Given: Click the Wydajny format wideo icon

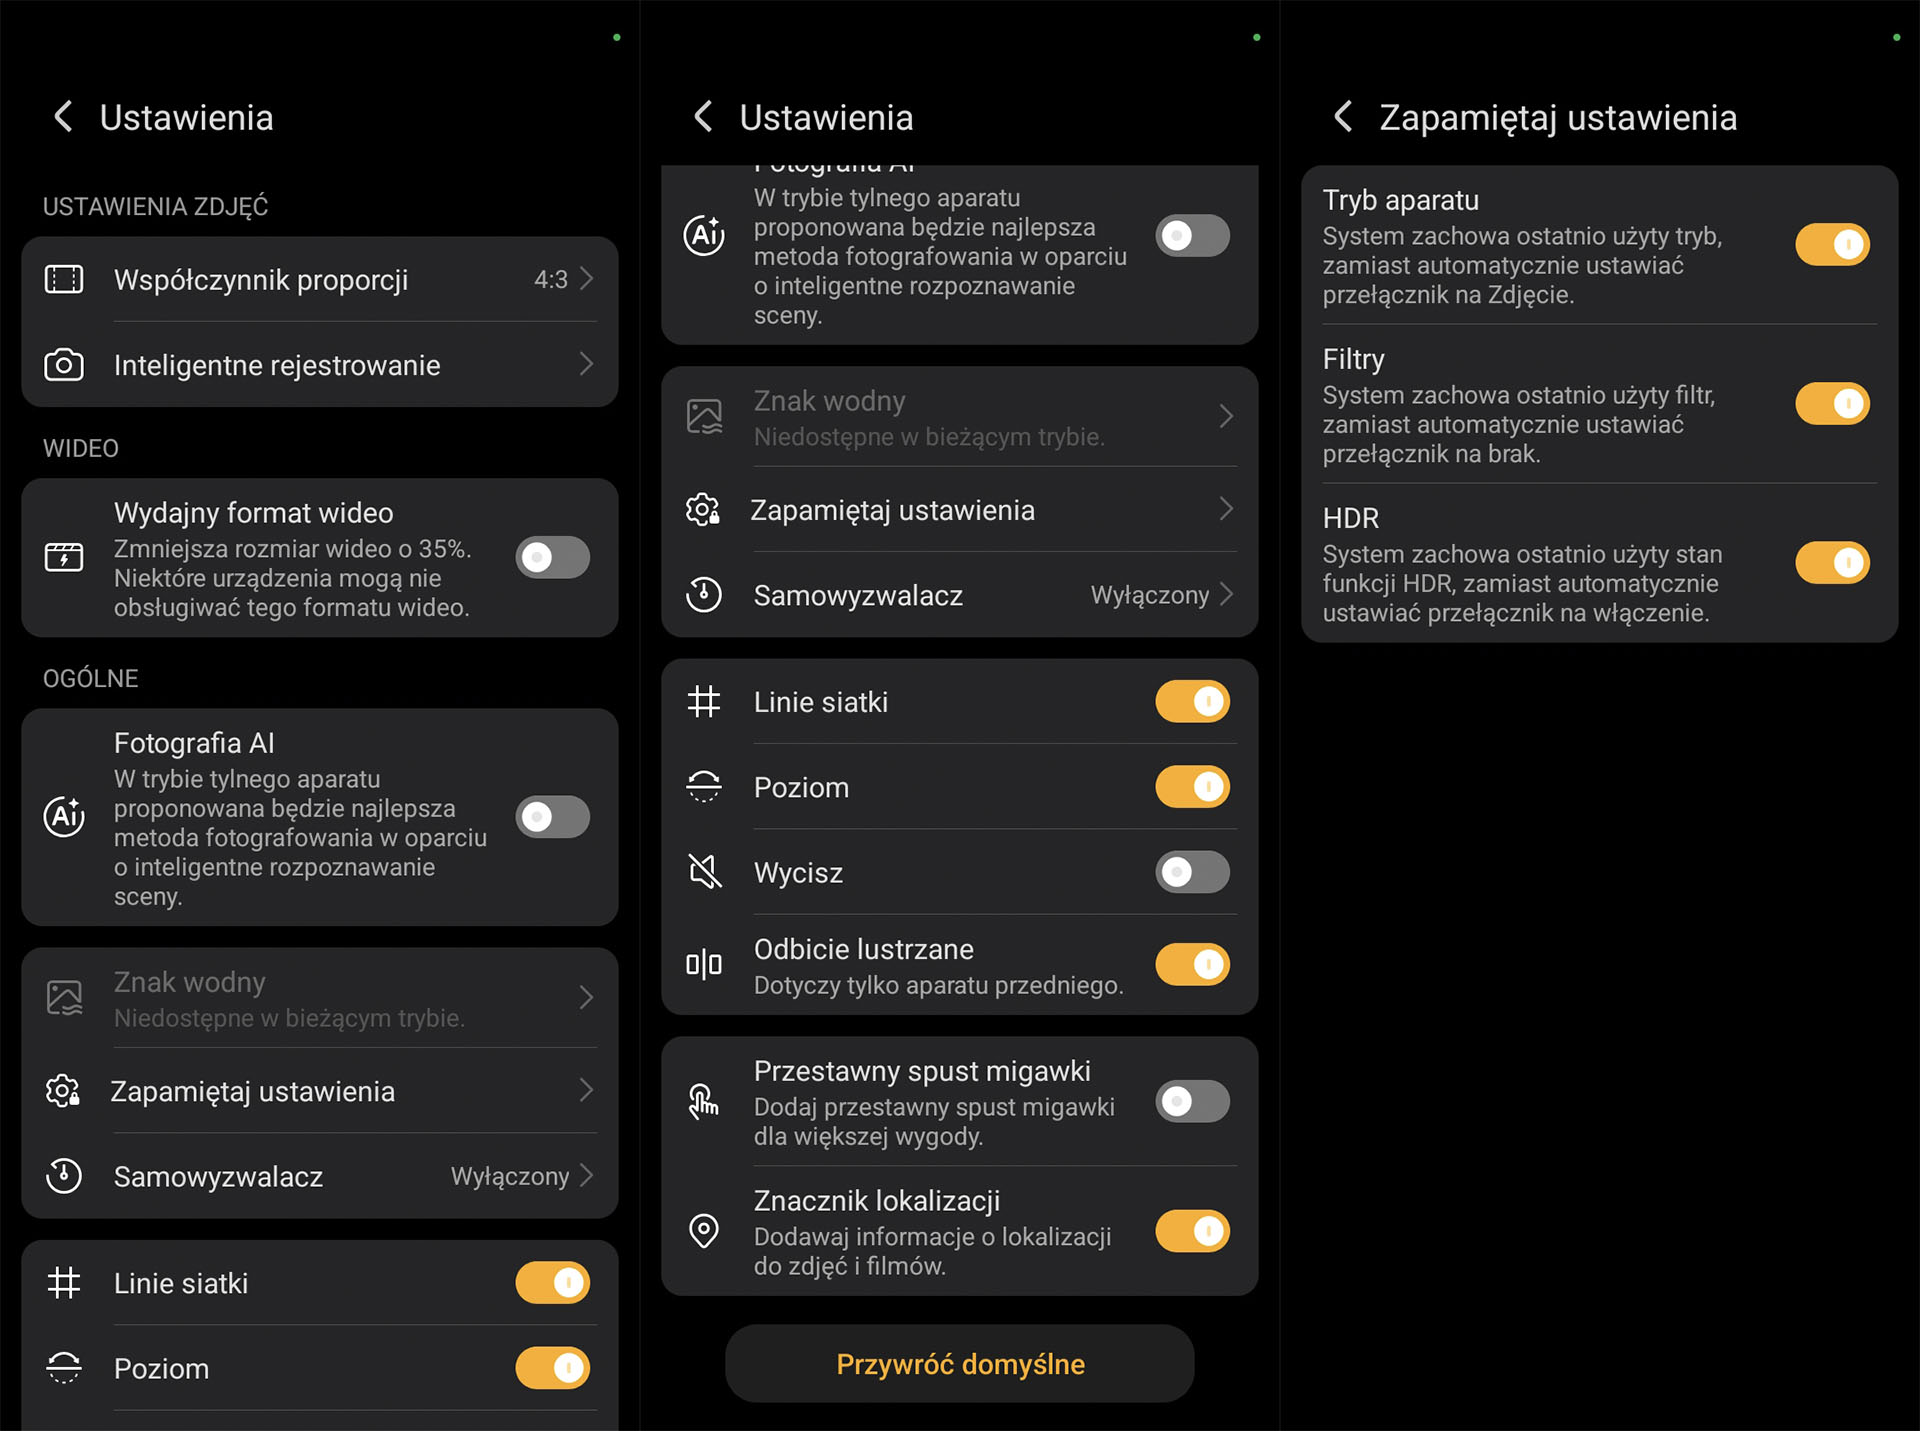Looking at the screenshot, I should tap(64, 557).
